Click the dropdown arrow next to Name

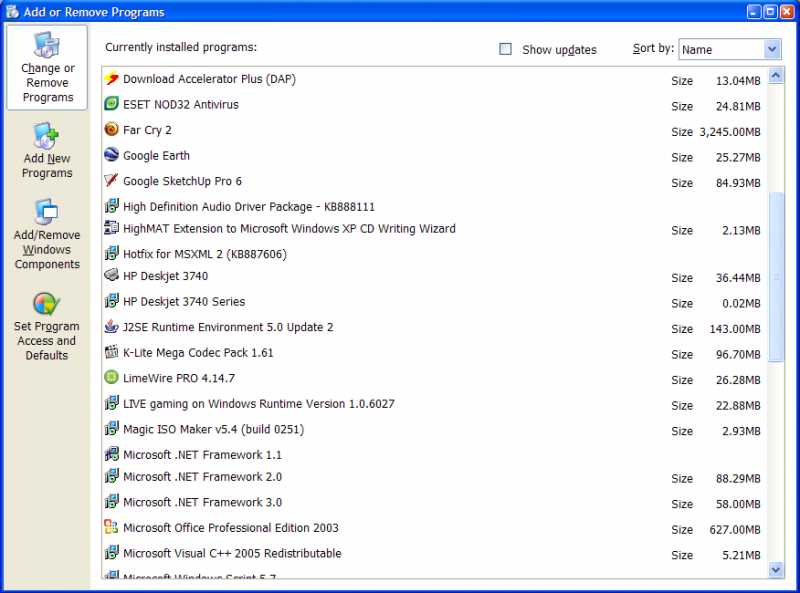pos(770,48)
